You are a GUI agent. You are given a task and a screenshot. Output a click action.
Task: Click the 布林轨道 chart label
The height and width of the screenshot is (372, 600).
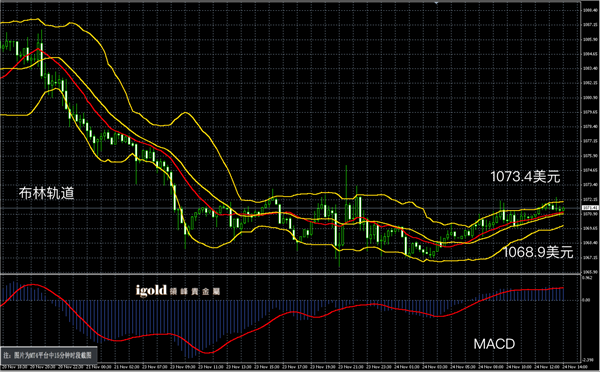(x=46, y=193)
